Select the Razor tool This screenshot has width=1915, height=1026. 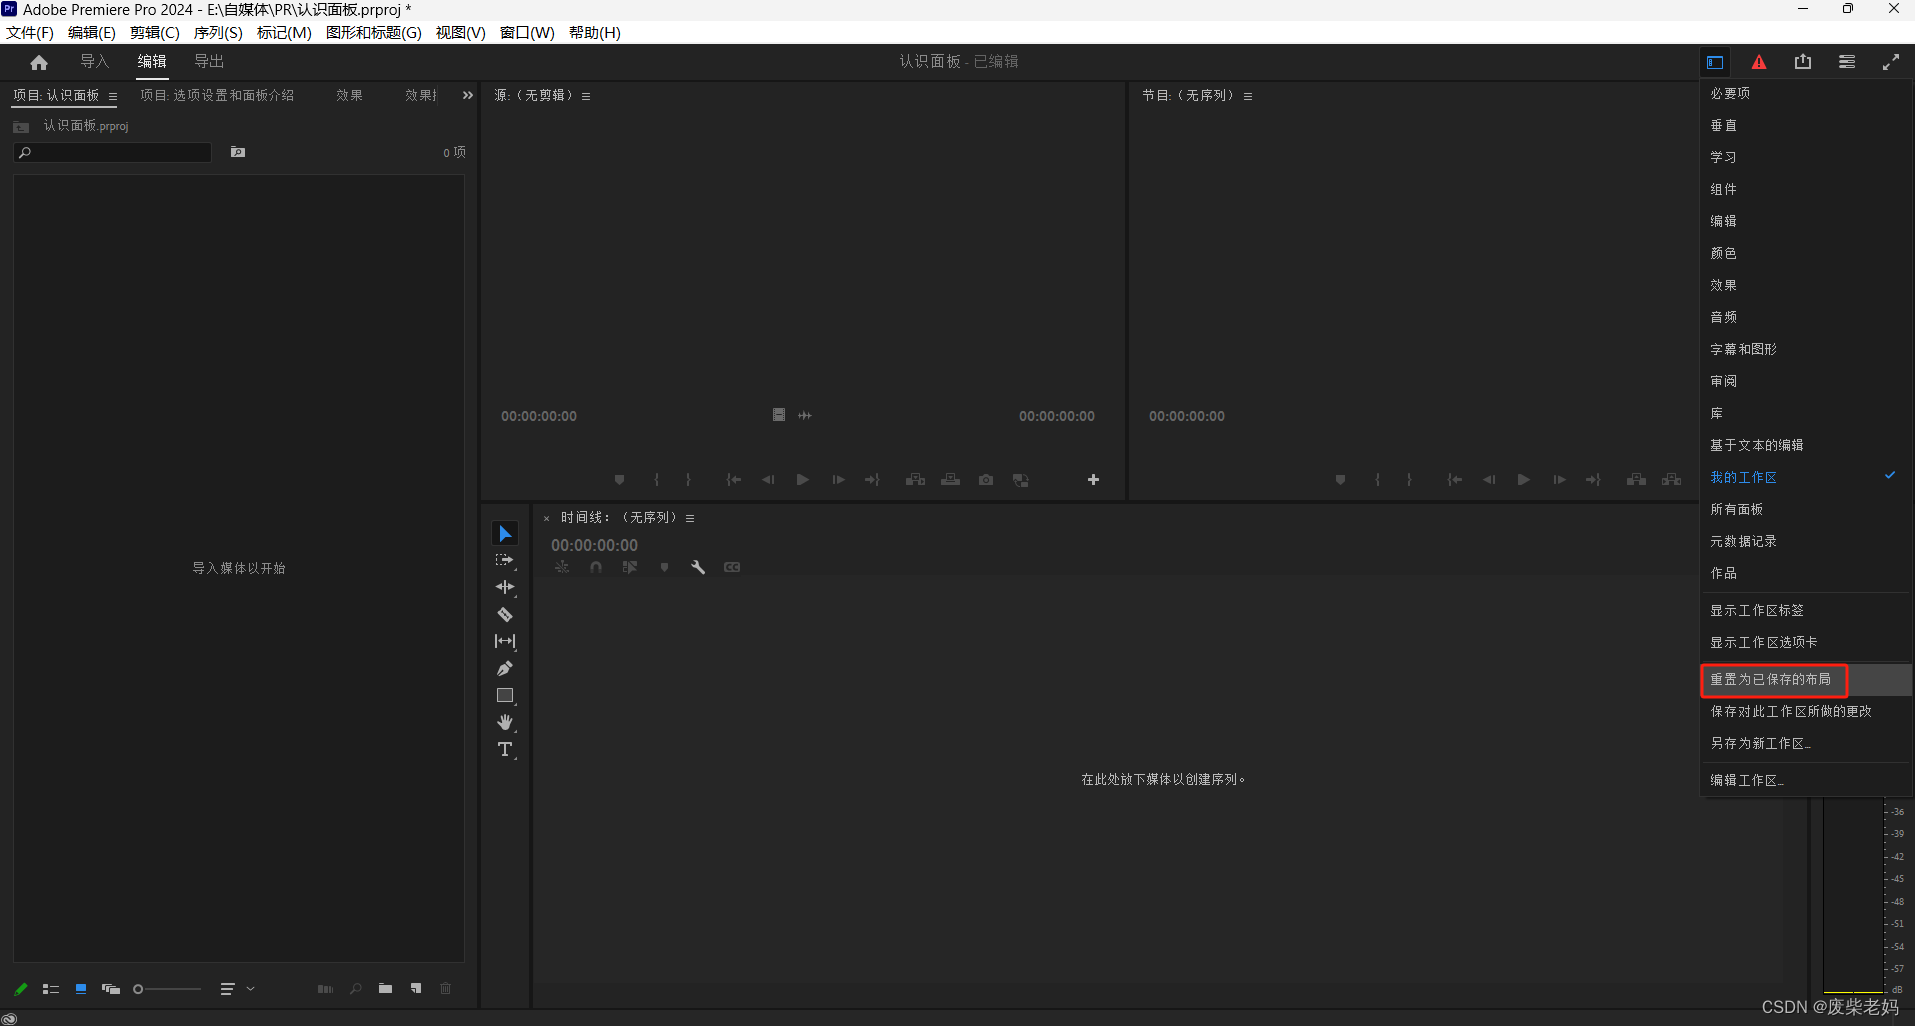click(505, 615)
